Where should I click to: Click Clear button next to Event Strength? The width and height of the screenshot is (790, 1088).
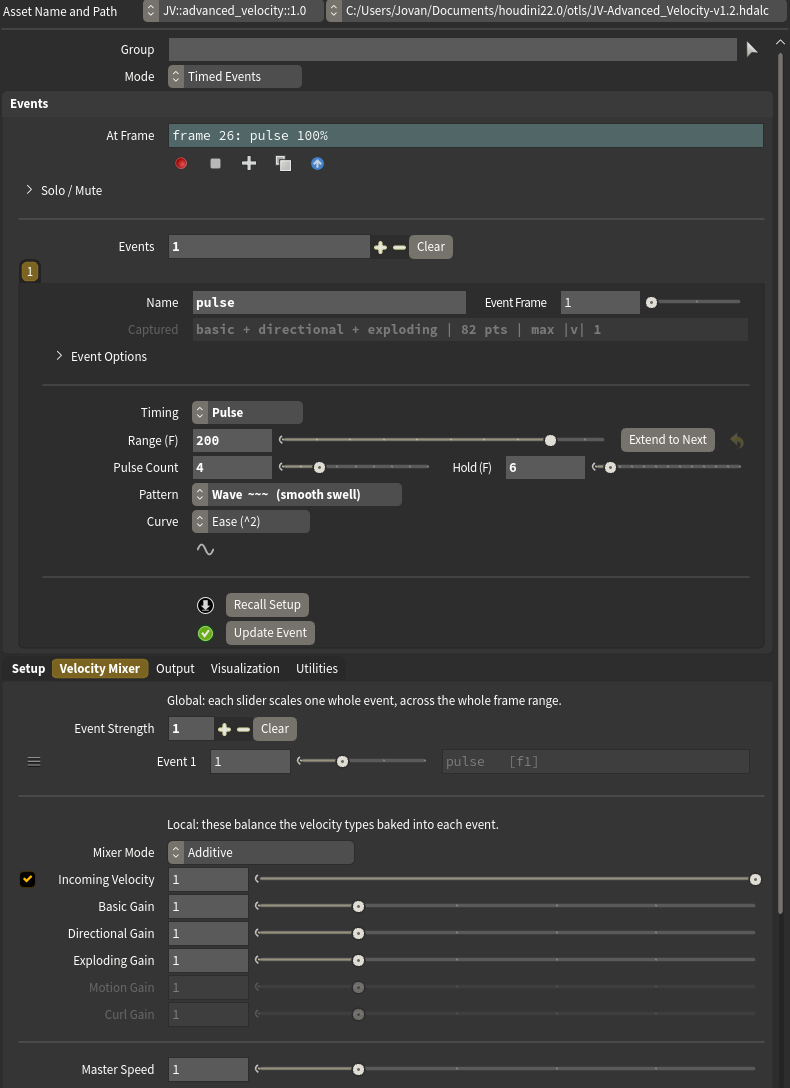(275, 729)
